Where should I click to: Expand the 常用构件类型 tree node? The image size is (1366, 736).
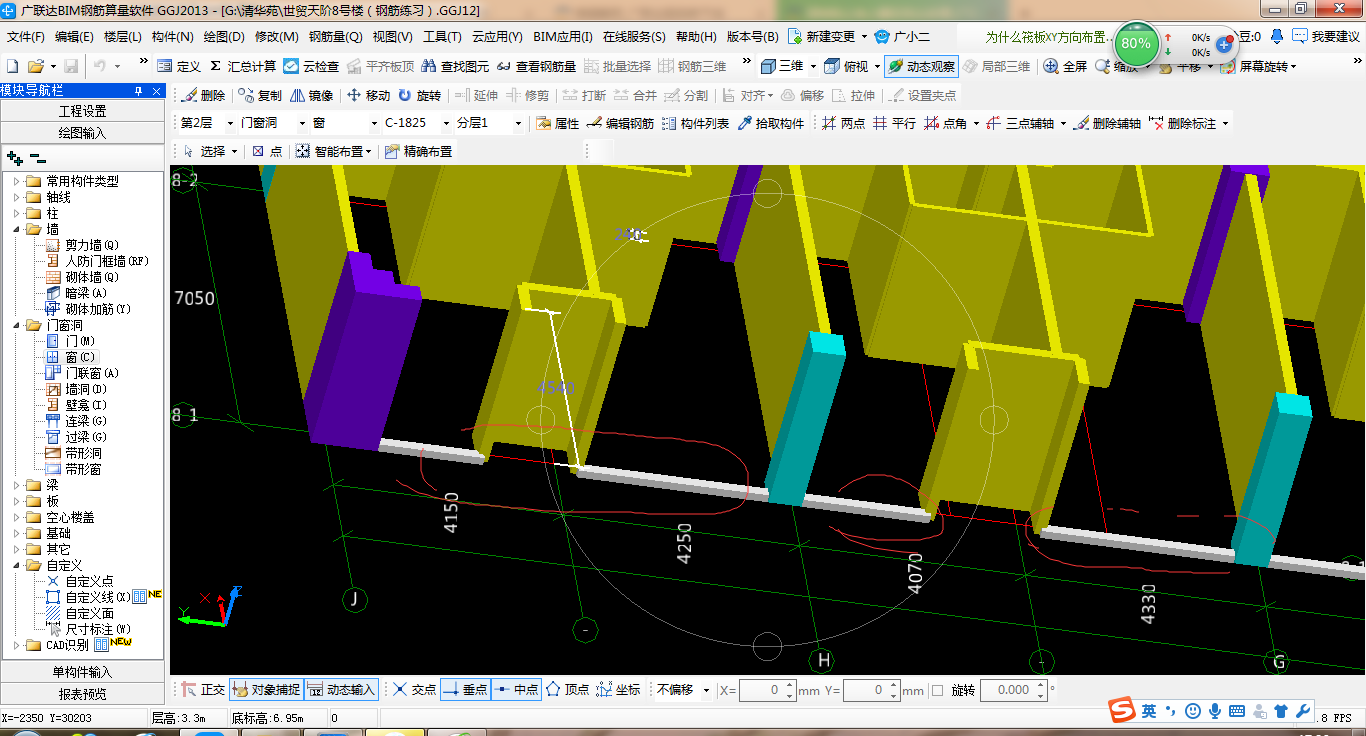pos(17,181)
